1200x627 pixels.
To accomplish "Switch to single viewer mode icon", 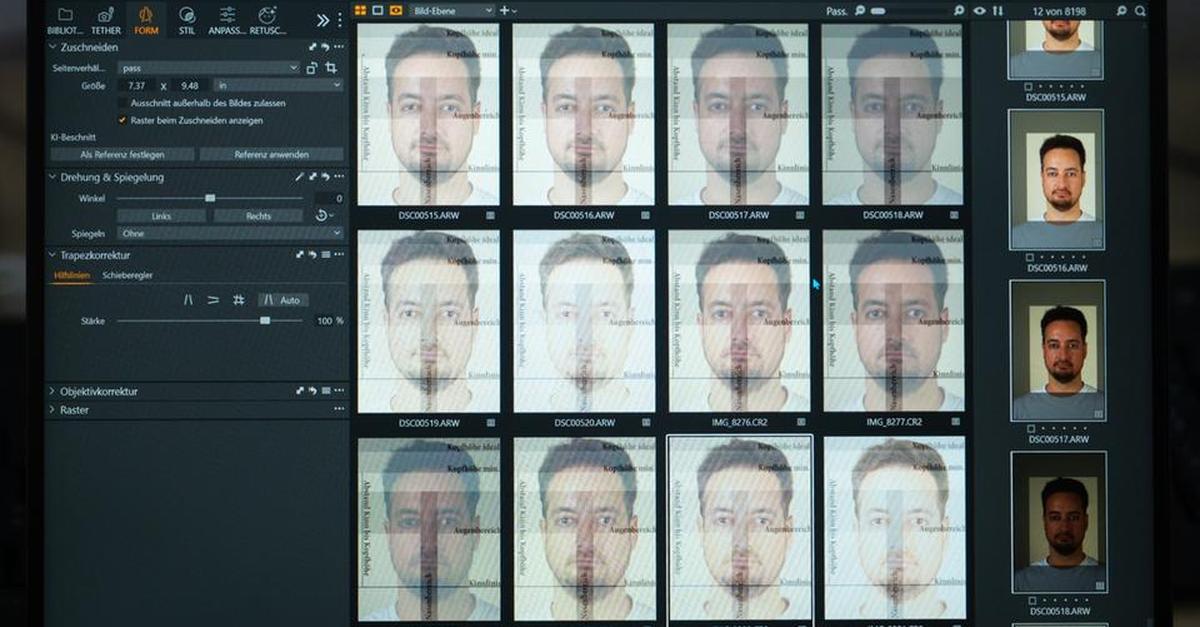I will pos(378,10).
